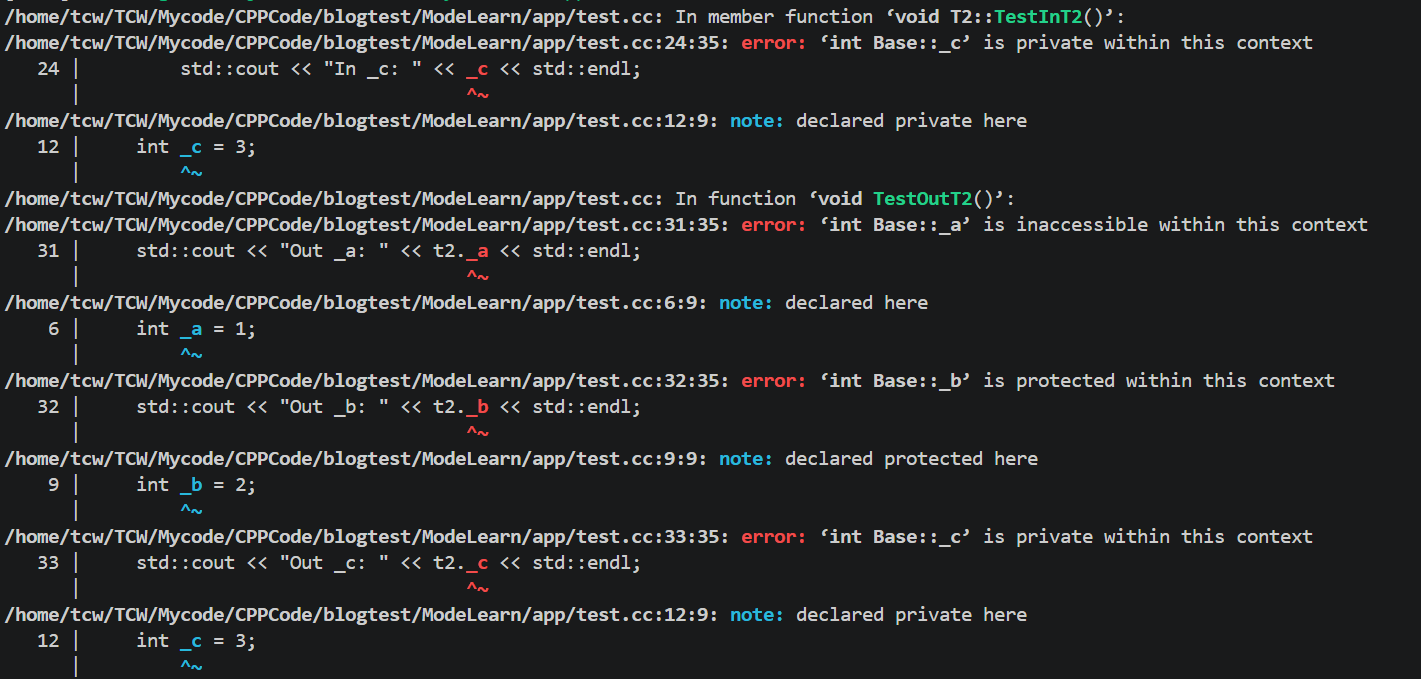Click line number 31 in the gutter
The image size is (1421, 679).
48,251
